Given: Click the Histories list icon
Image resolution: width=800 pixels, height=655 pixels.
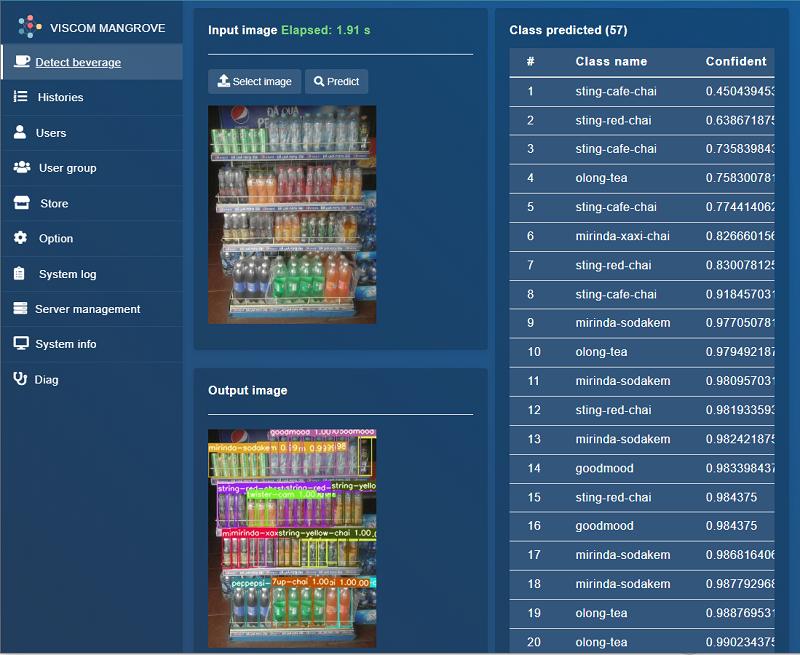Looking at the screenshot, I should click(x=20, y=97).
